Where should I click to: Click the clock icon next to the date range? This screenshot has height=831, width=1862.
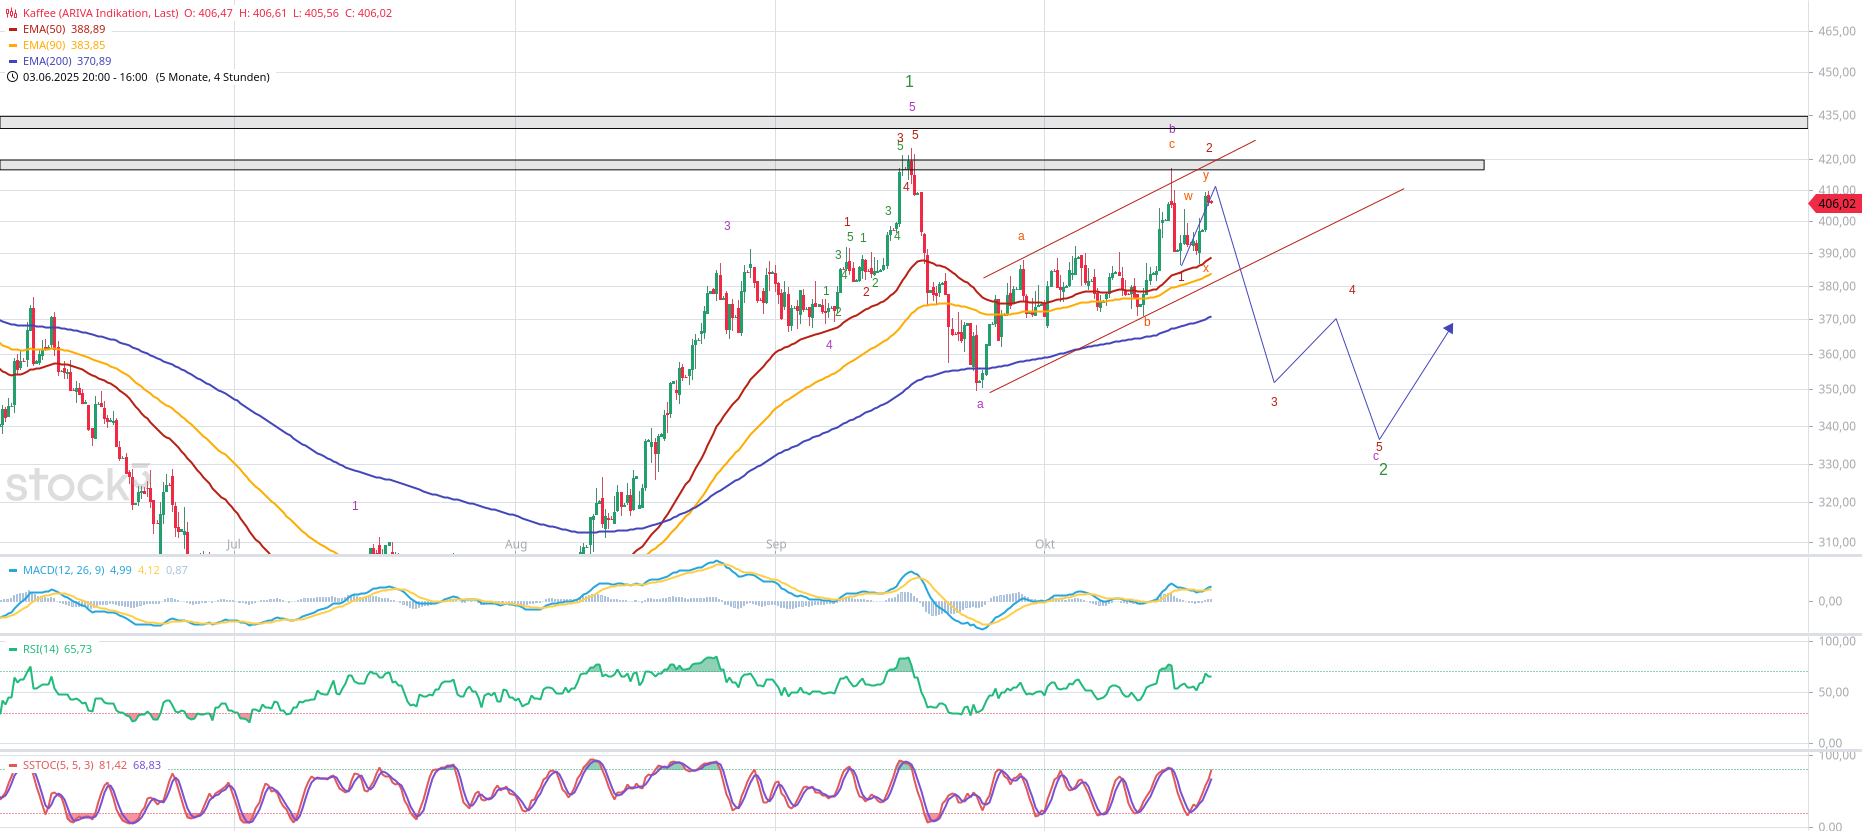coord(12,77)
